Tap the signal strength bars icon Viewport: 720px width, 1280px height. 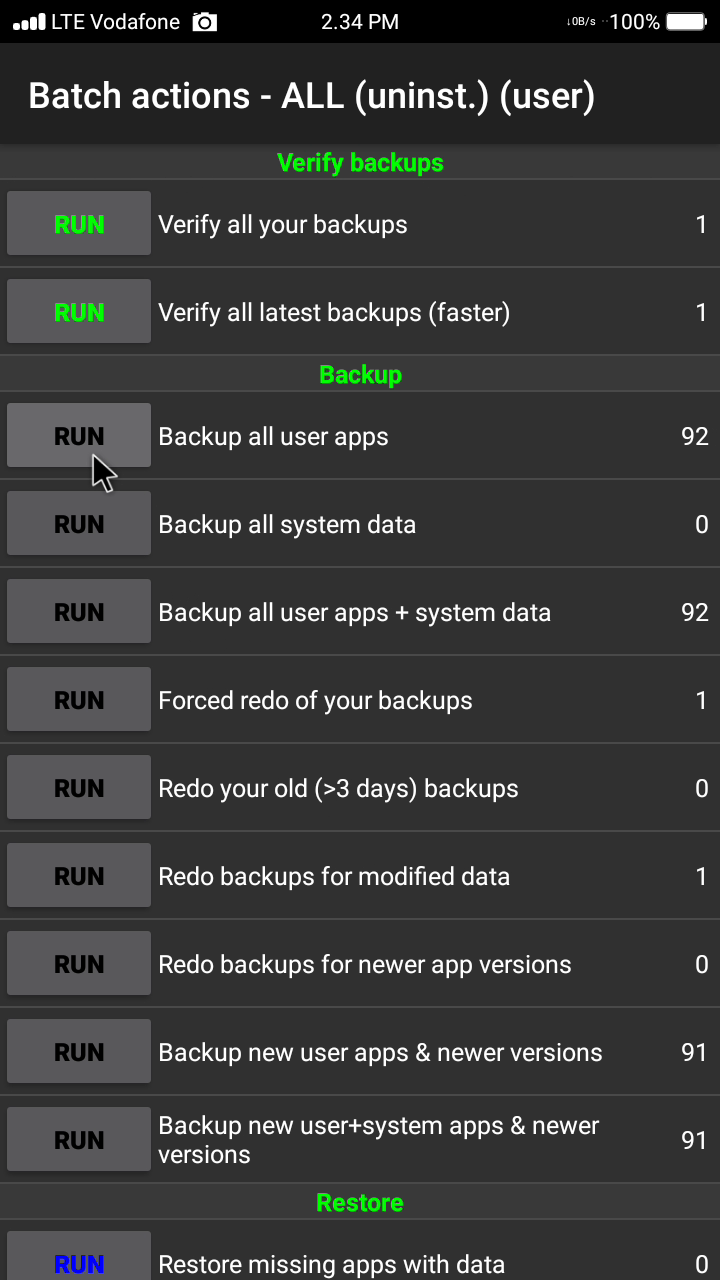pos(28,22)
